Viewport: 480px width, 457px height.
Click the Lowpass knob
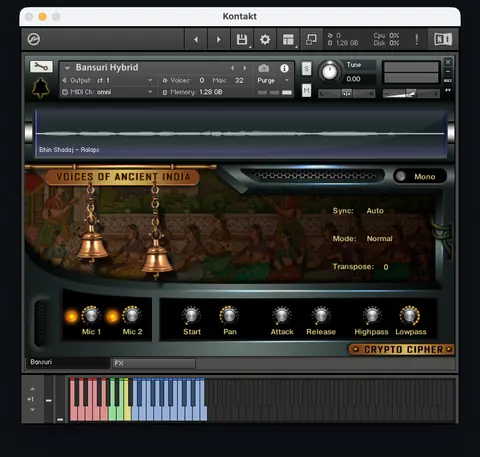[x=410, y=315]
